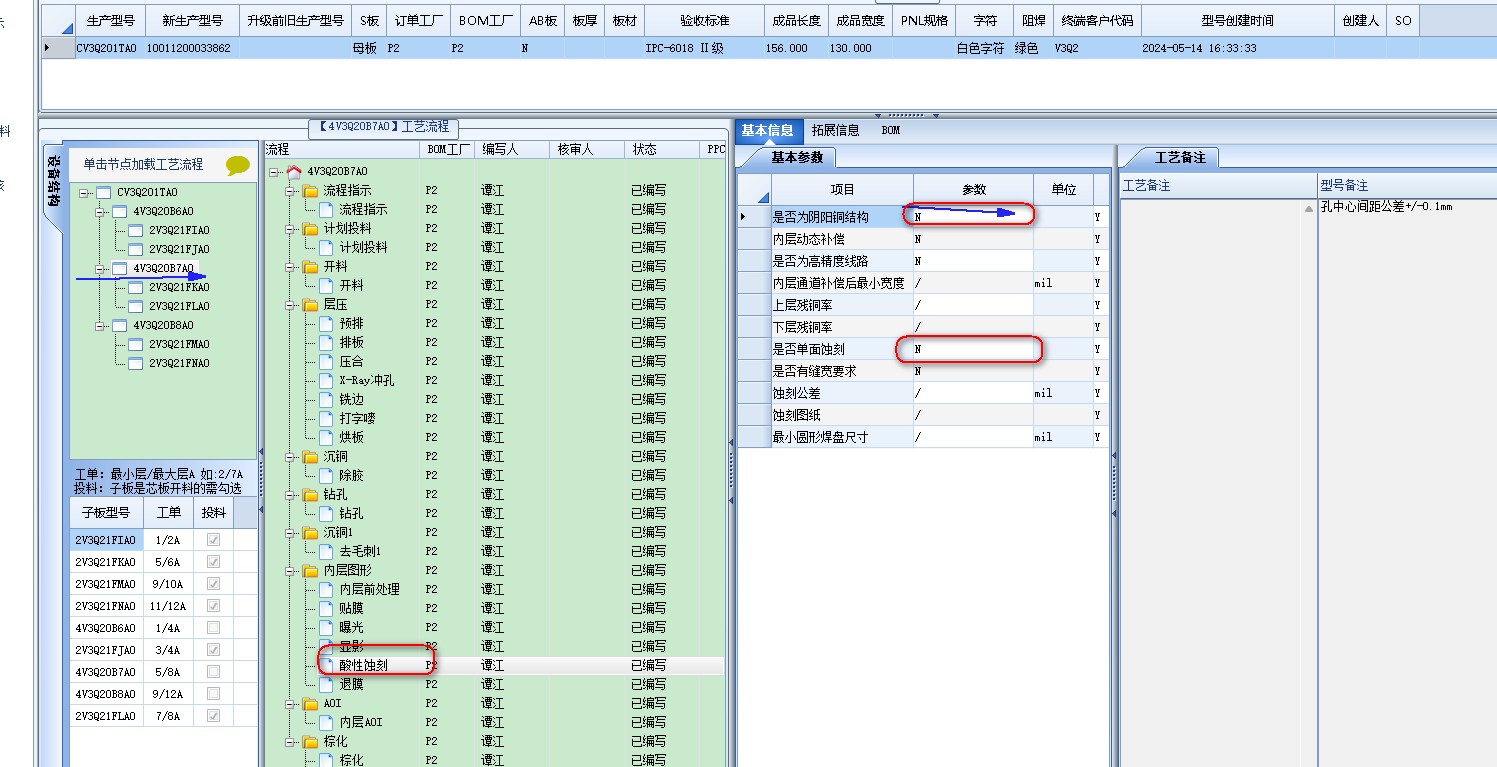Edit parameter value for 是否单面蚀刻
The width and height of the screenshot is (1497, 767).
(x=973, y=349)
